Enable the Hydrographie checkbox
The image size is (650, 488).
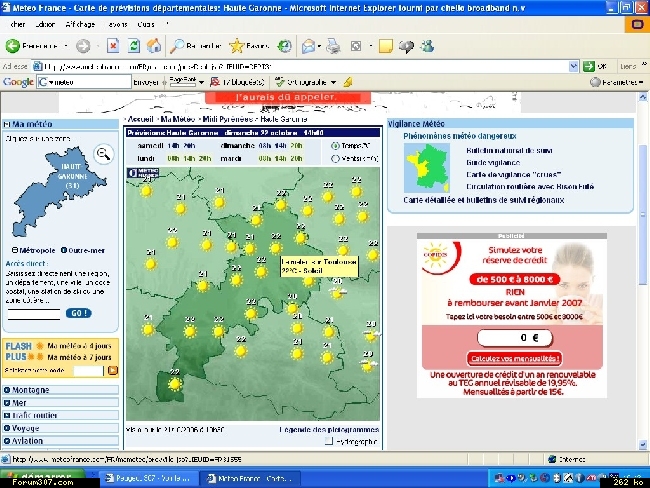329,441
